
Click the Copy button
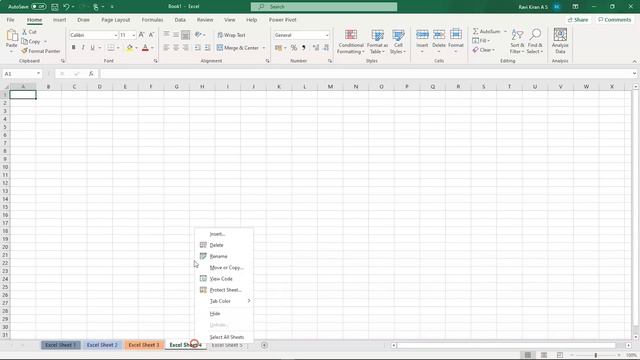click(31, 42)
